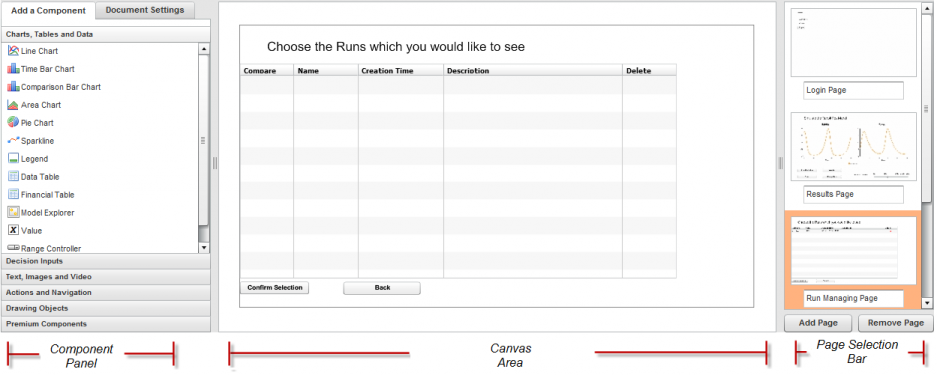Click the Model Explorer icon
937x375 pixels.
(13, 213)
